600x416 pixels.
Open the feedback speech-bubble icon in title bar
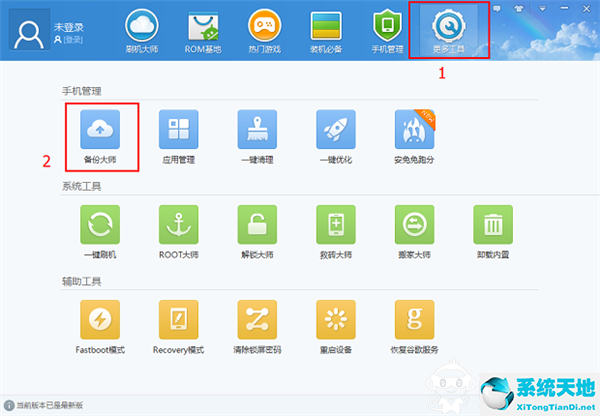click(497, 8)
